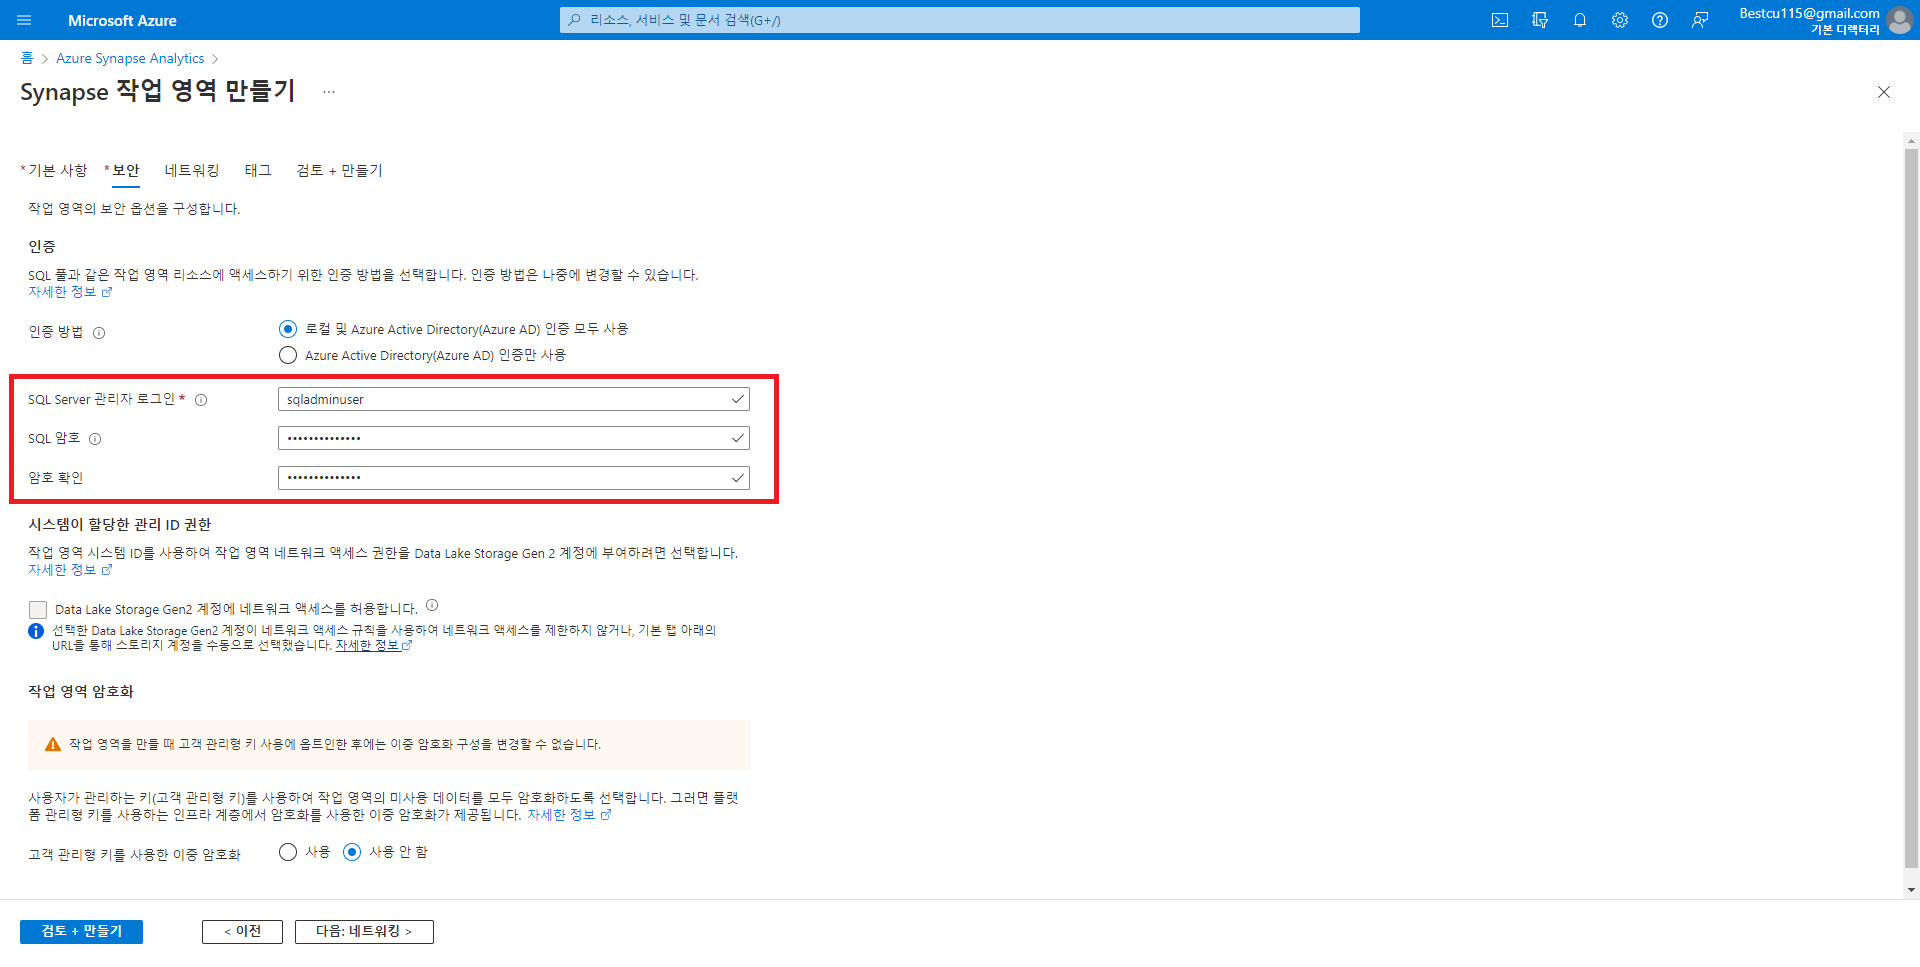Click the blue info icon in the storage note

point(36,631)
